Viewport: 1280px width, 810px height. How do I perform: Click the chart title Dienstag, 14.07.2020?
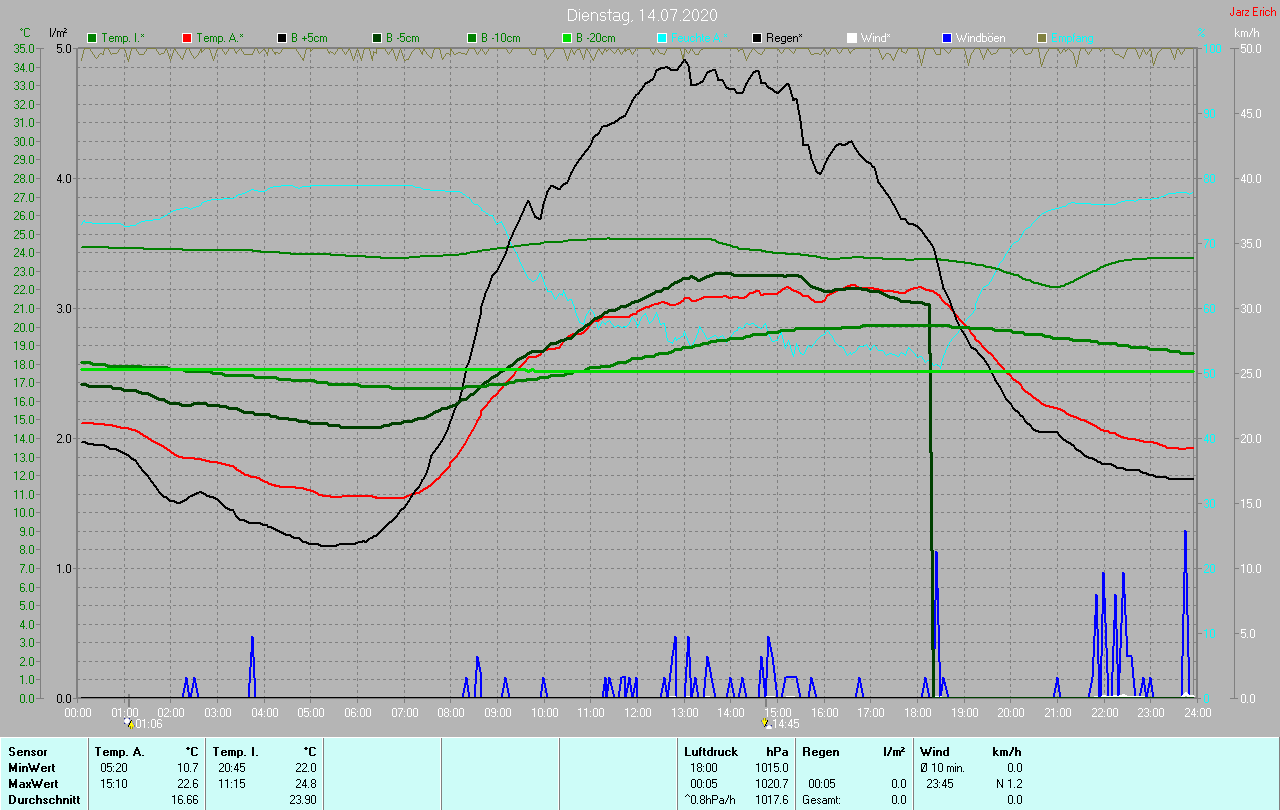coord(641,15)
